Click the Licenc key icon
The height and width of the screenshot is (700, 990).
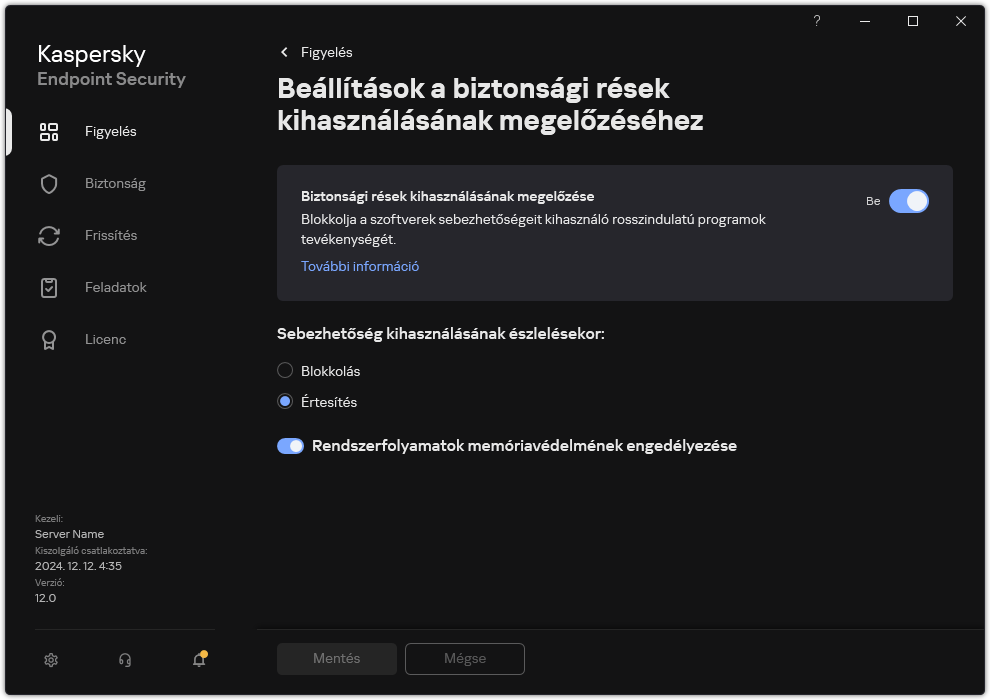49,339
